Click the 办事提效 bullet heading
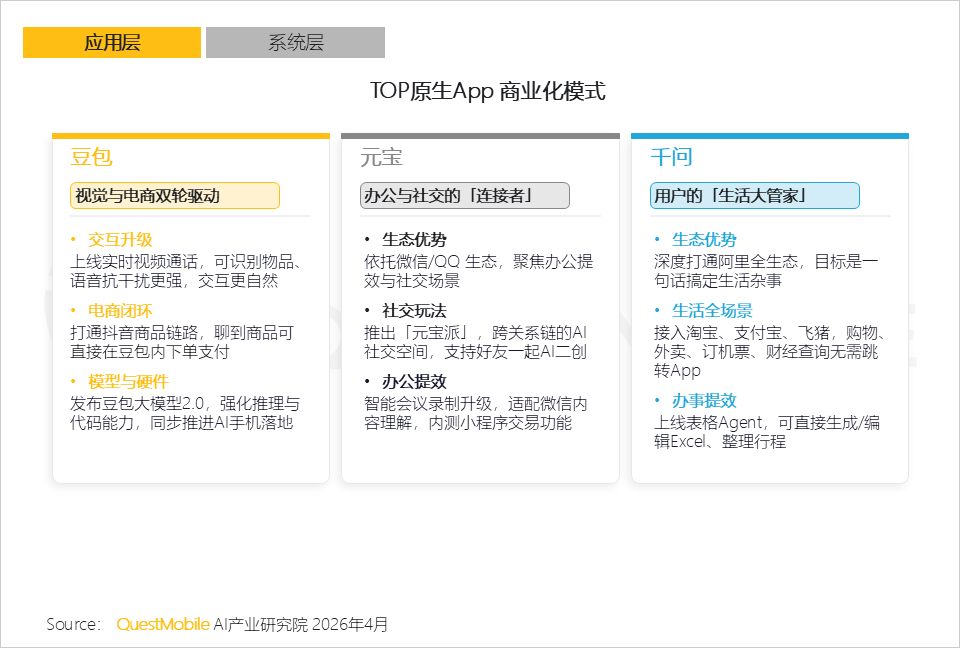The image size is (960, 648). 704,401
